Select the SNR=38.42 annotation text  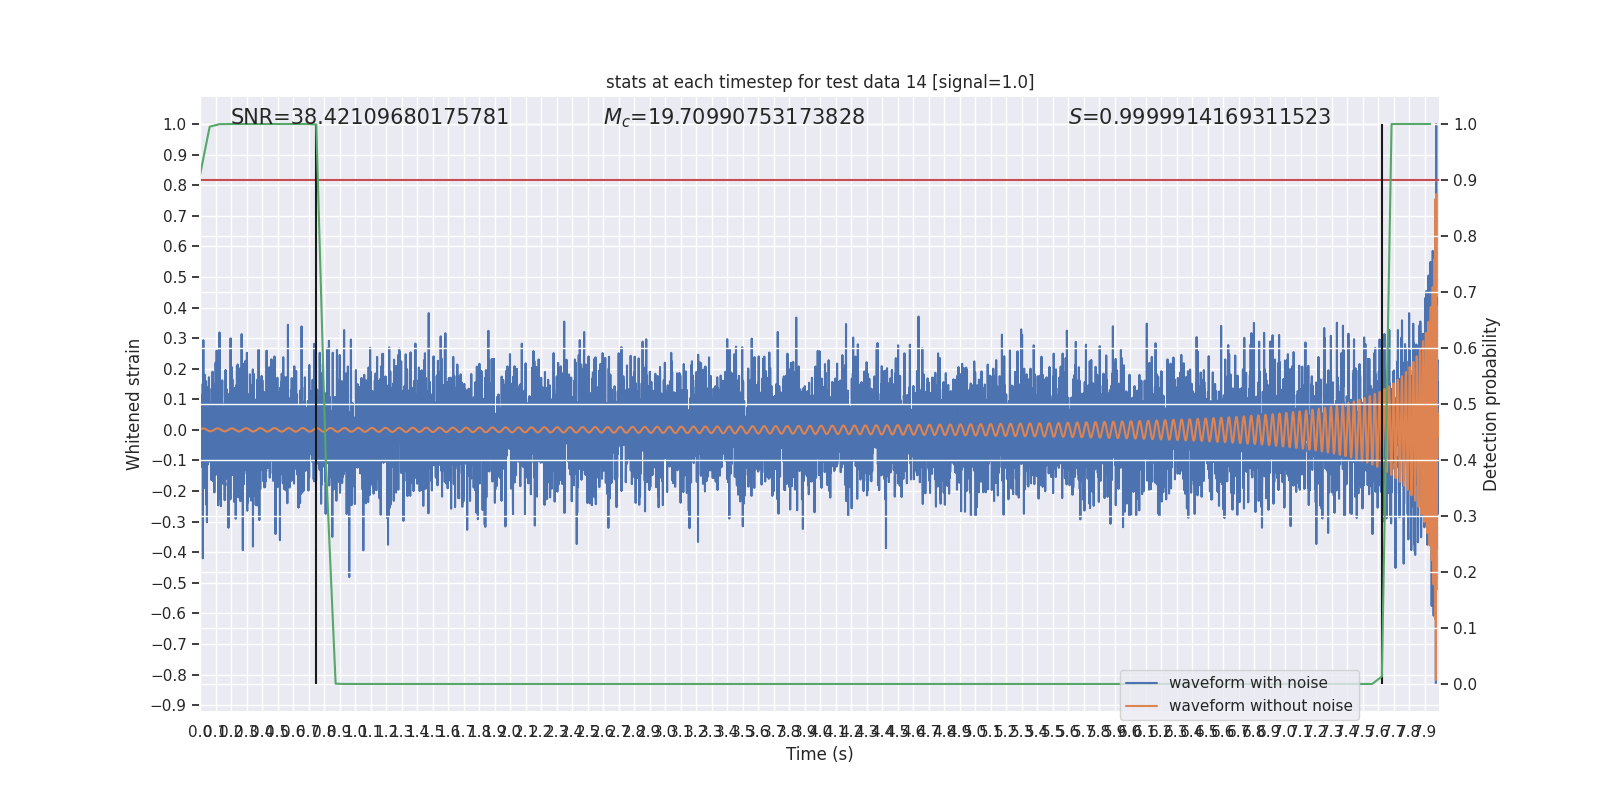tap(369, 117)
